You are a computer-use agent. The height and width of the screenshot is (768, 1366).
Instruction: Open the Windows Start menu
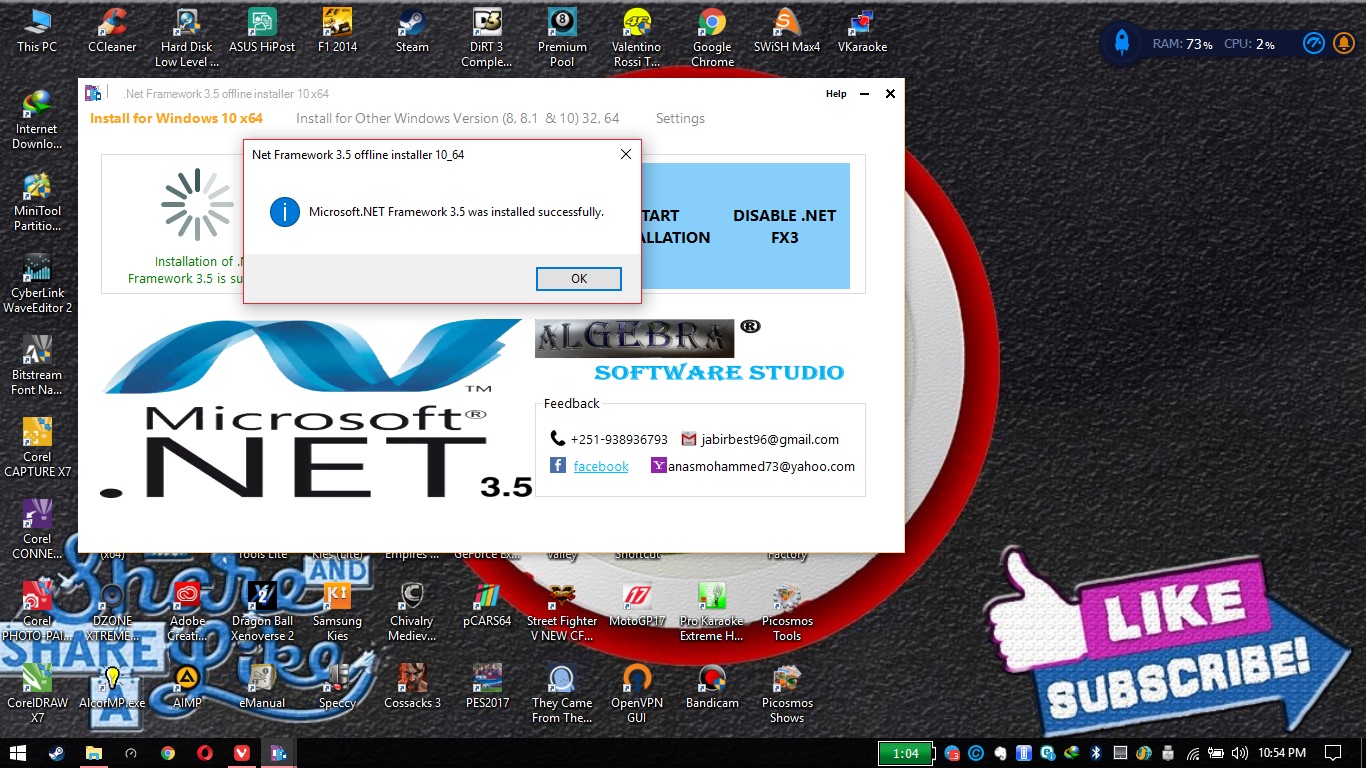(18, 753)
